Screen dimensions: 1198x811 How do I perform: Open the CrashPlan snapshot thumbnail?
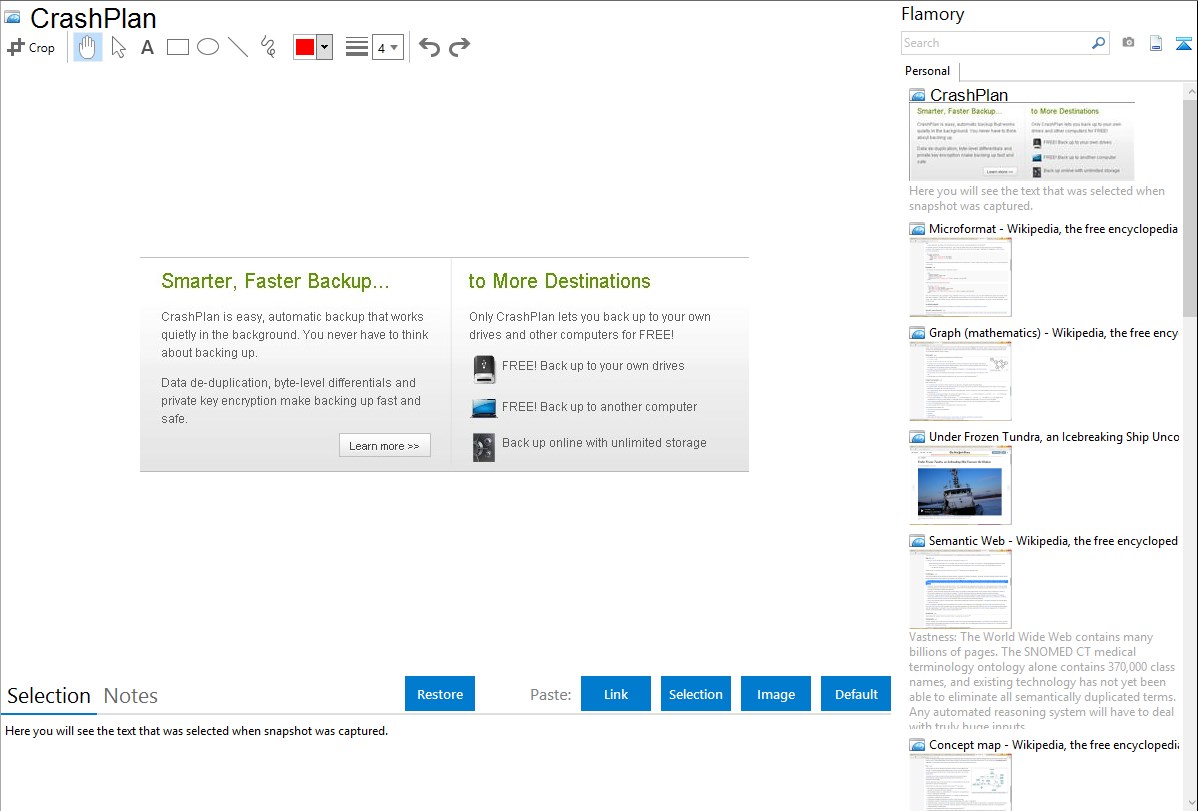[x=1022, y=142]
